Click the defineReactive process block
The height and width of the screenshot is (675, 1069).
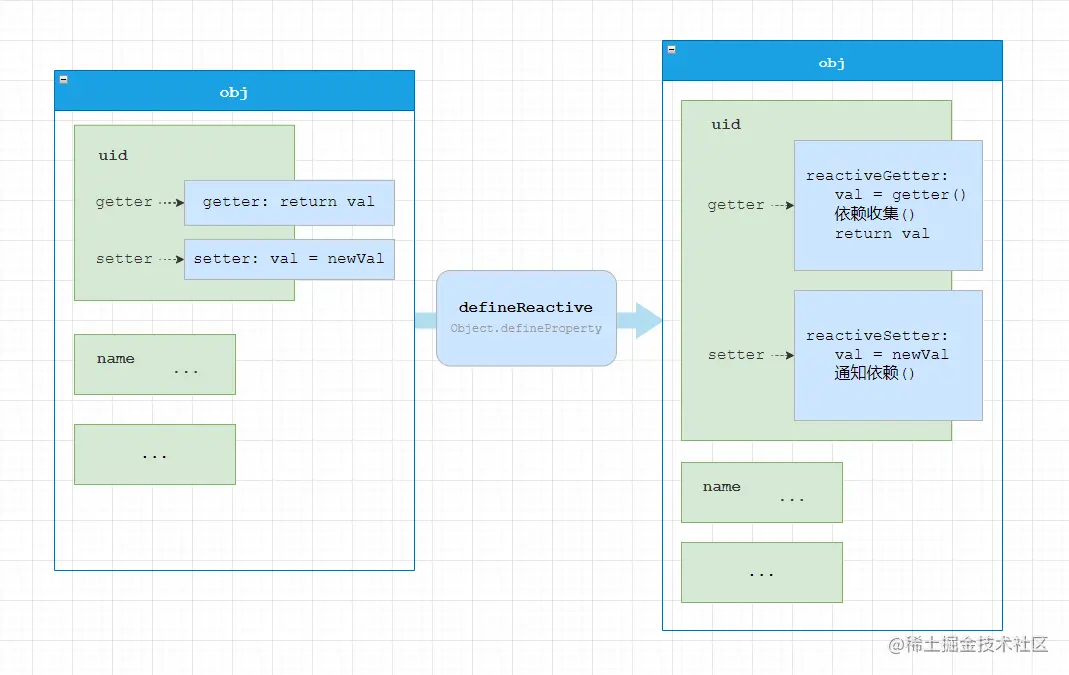tap(526, 317)
